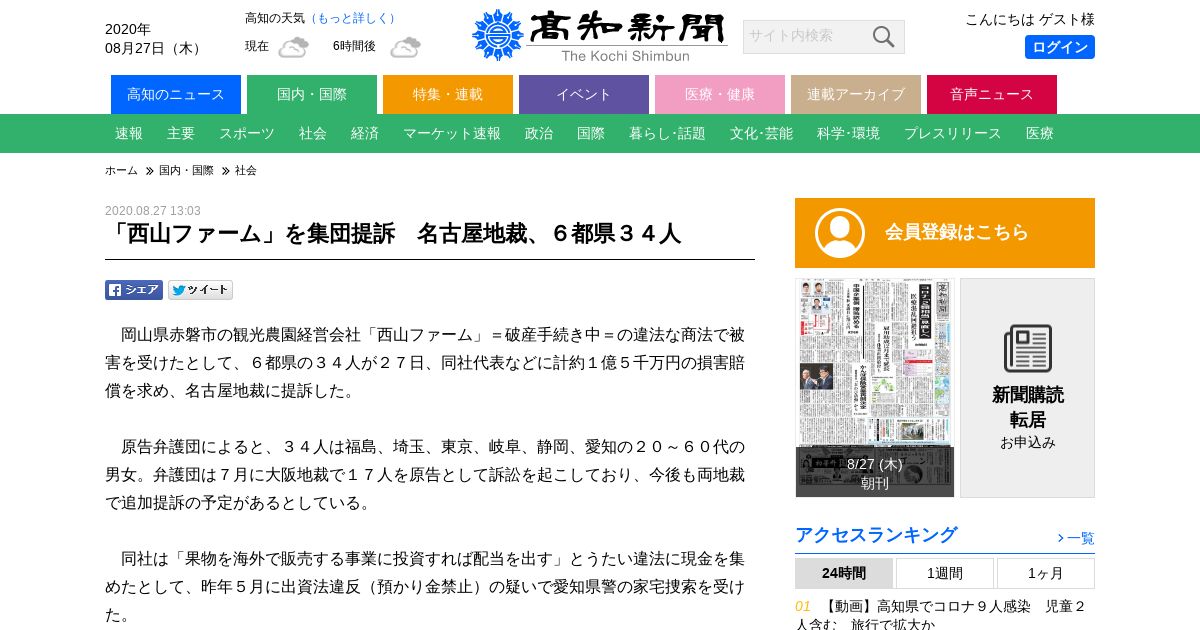Image resolution: width=1200 pixels, height=630 pixels.
Task: Click the ログイン button
Action: [x=1059, y=47]
